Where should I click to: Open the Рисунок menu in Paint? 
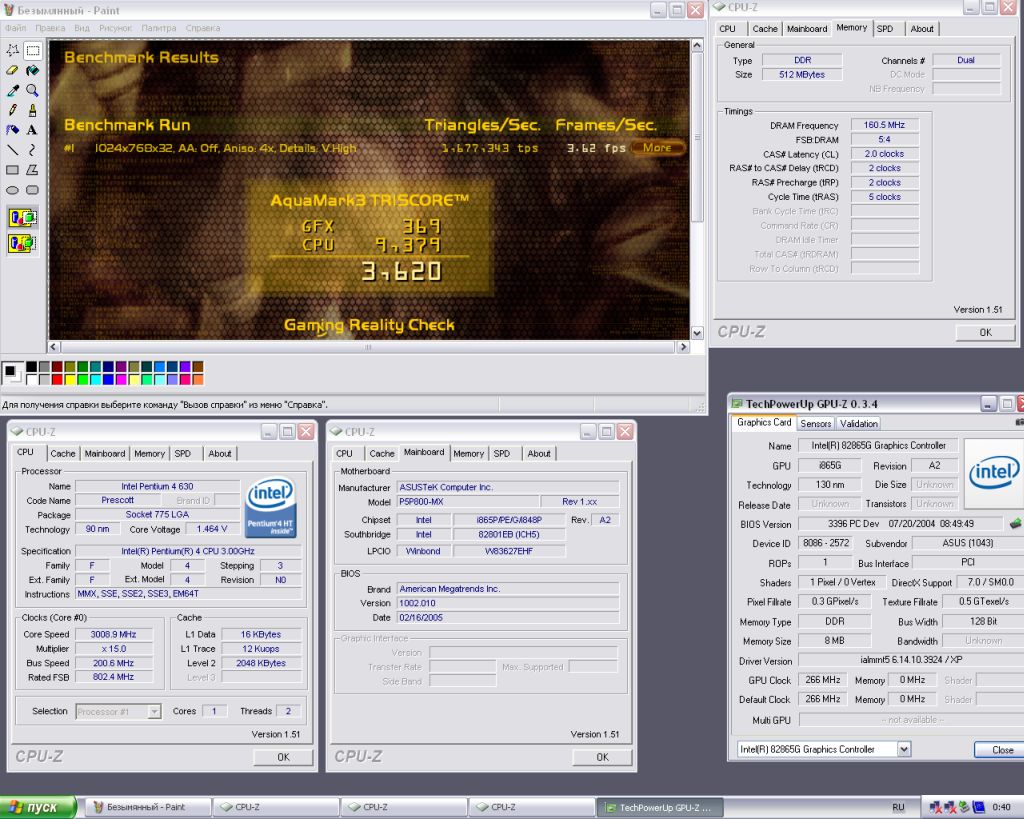coord(116,28)
